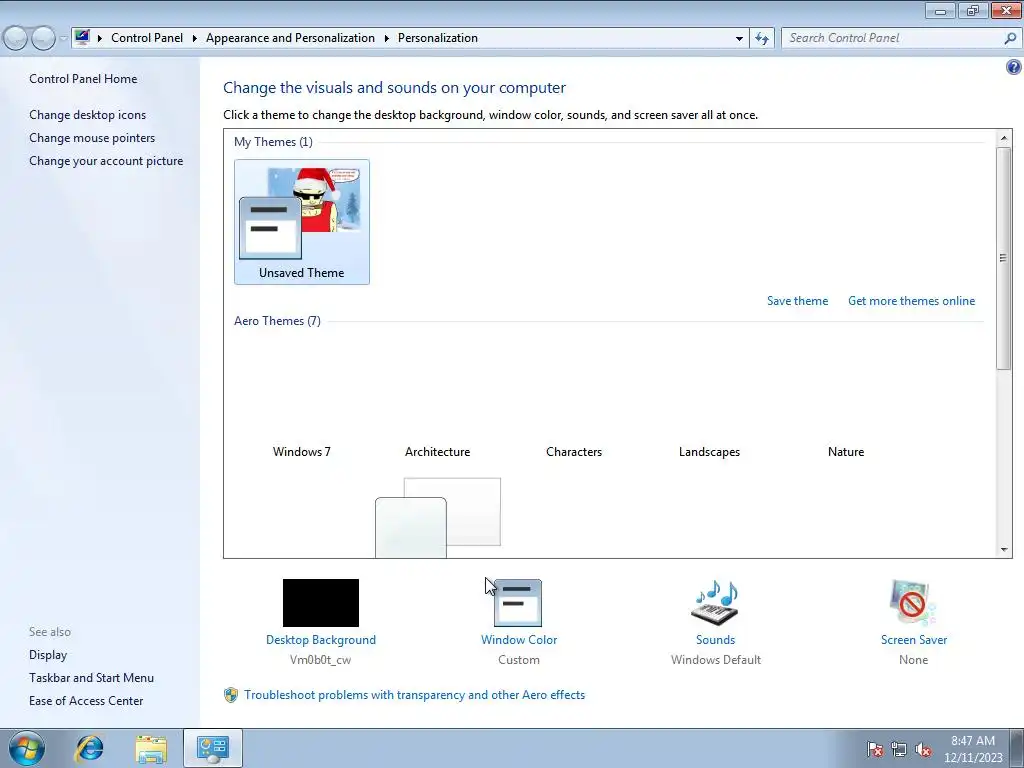Screen dimensions: 1024x768
Task: Open Change desktop icons
Action: point(88,114)
